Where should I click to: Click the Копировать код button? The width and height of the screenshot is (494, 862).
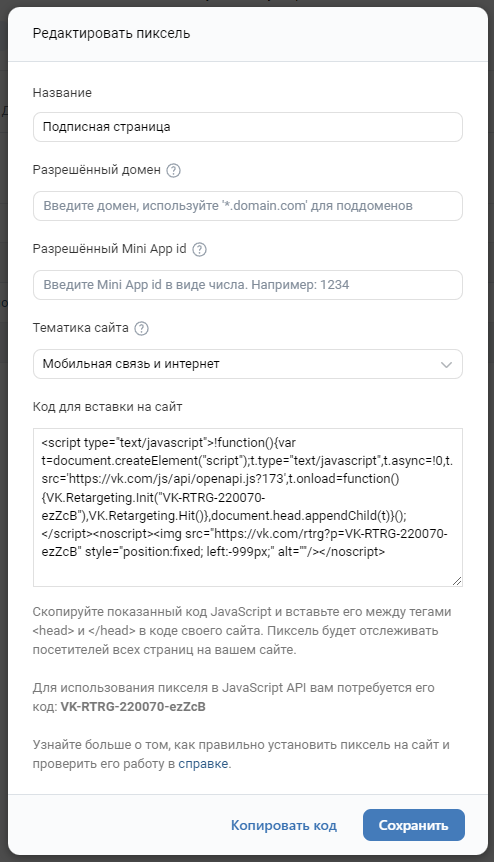(x=284, y=825)
